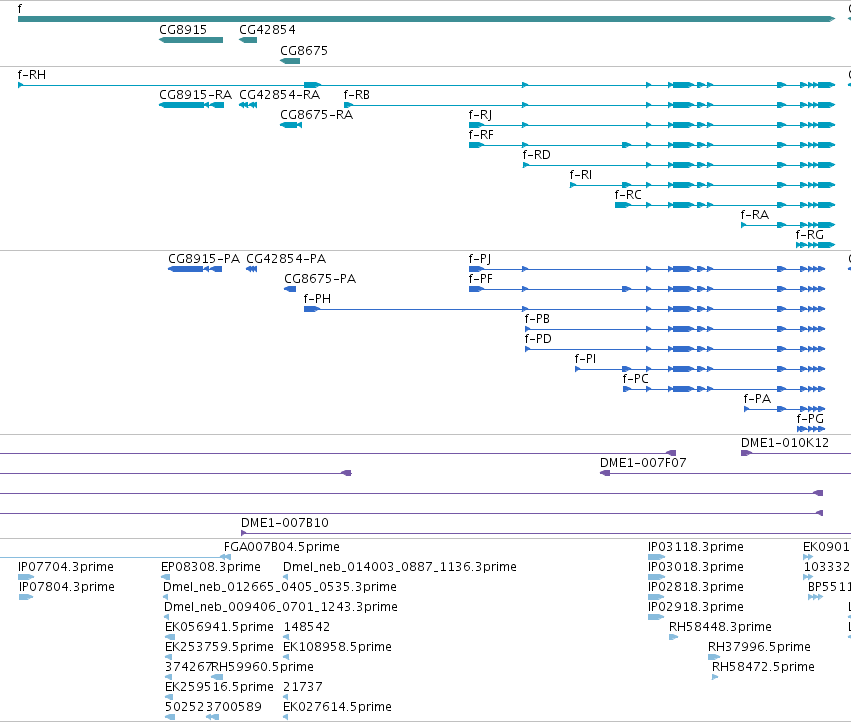Select EK108958.5prime EST label
The image size is (851, 722).
click(338, 647)
